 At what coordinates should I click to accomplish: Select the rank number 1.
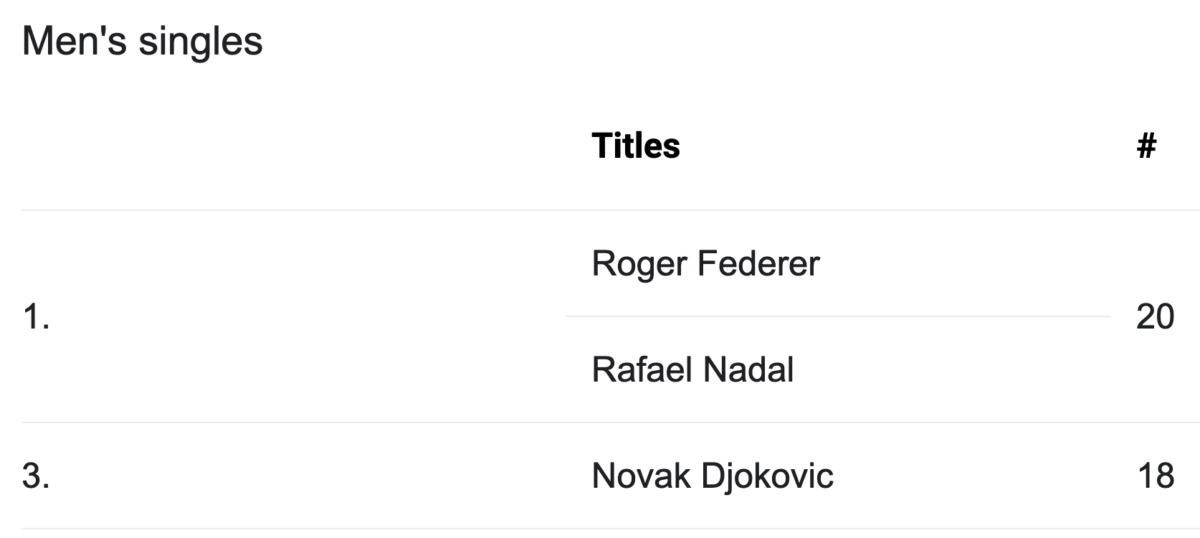point(36,318)
